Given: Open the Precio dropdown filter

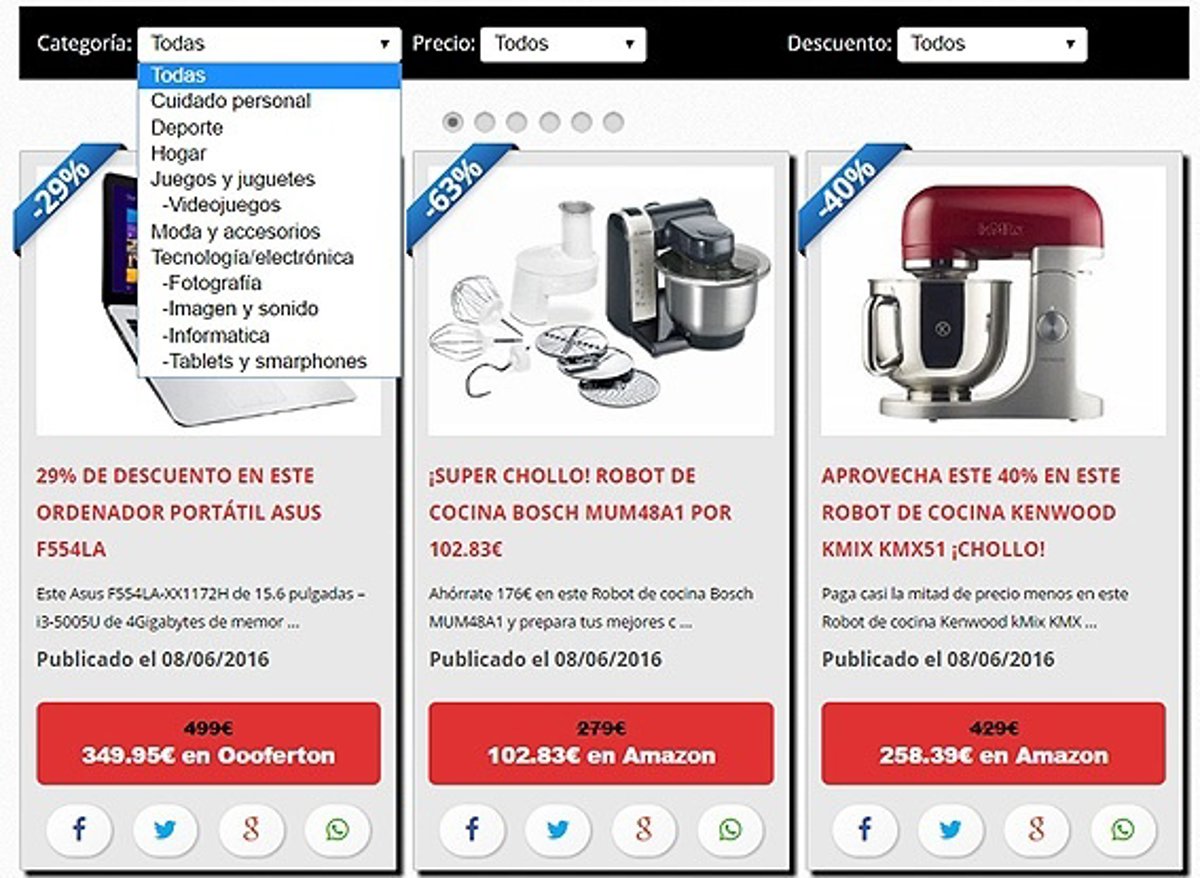Looking at the screenshot, I should point(563,44).
